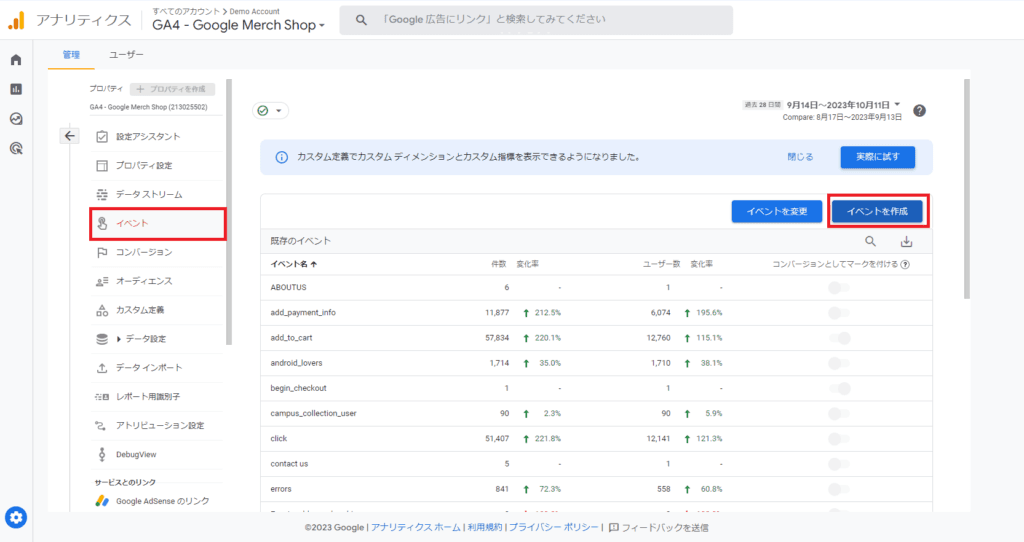
Task: Open the プライバシー ポリシー footer link
Action: click(553, 528)
